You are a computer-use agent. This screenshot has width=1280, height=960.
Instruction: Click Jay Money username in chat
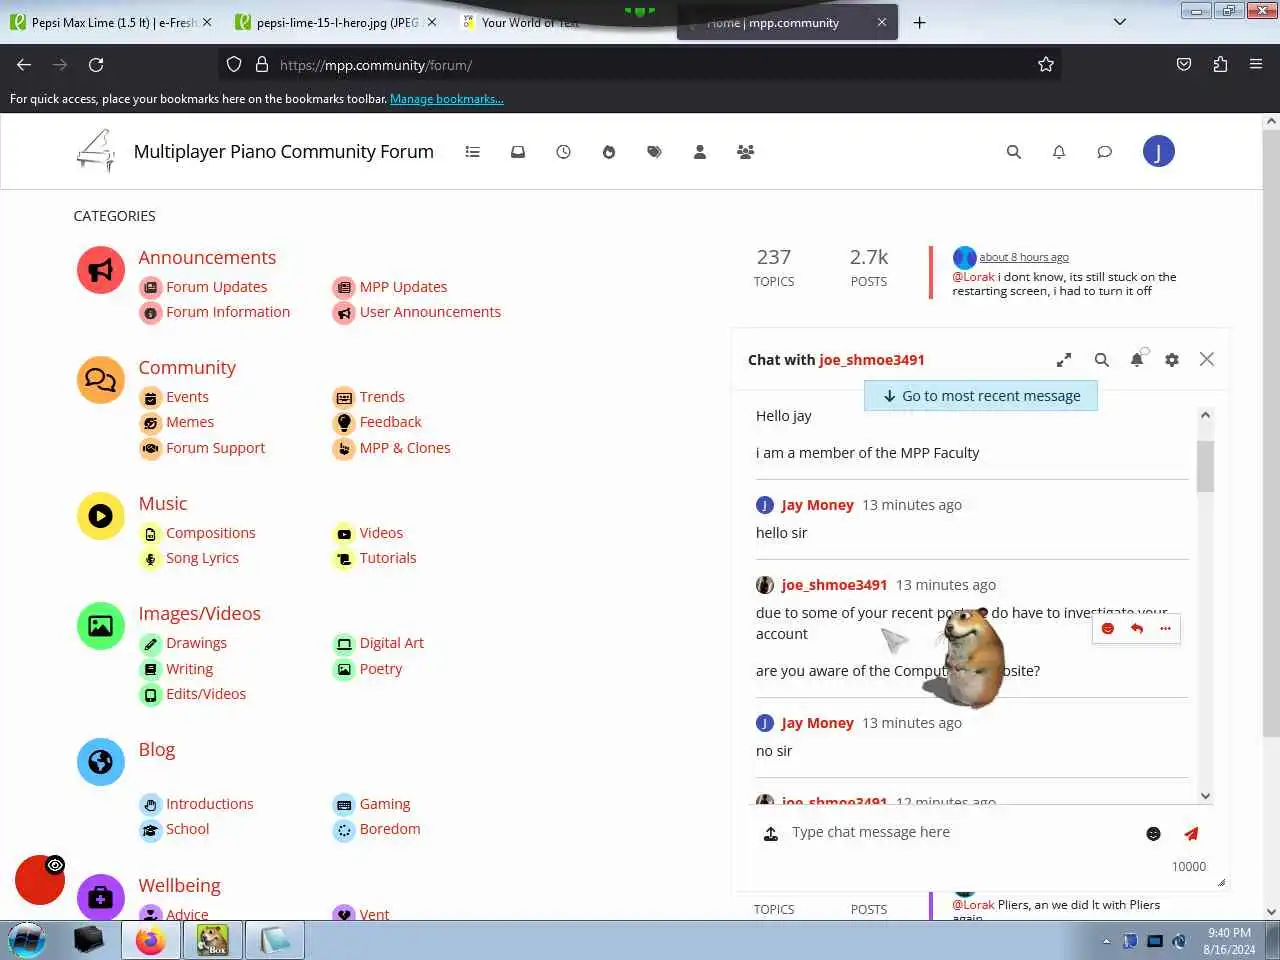pyautogui.click(x=817, y=505)
